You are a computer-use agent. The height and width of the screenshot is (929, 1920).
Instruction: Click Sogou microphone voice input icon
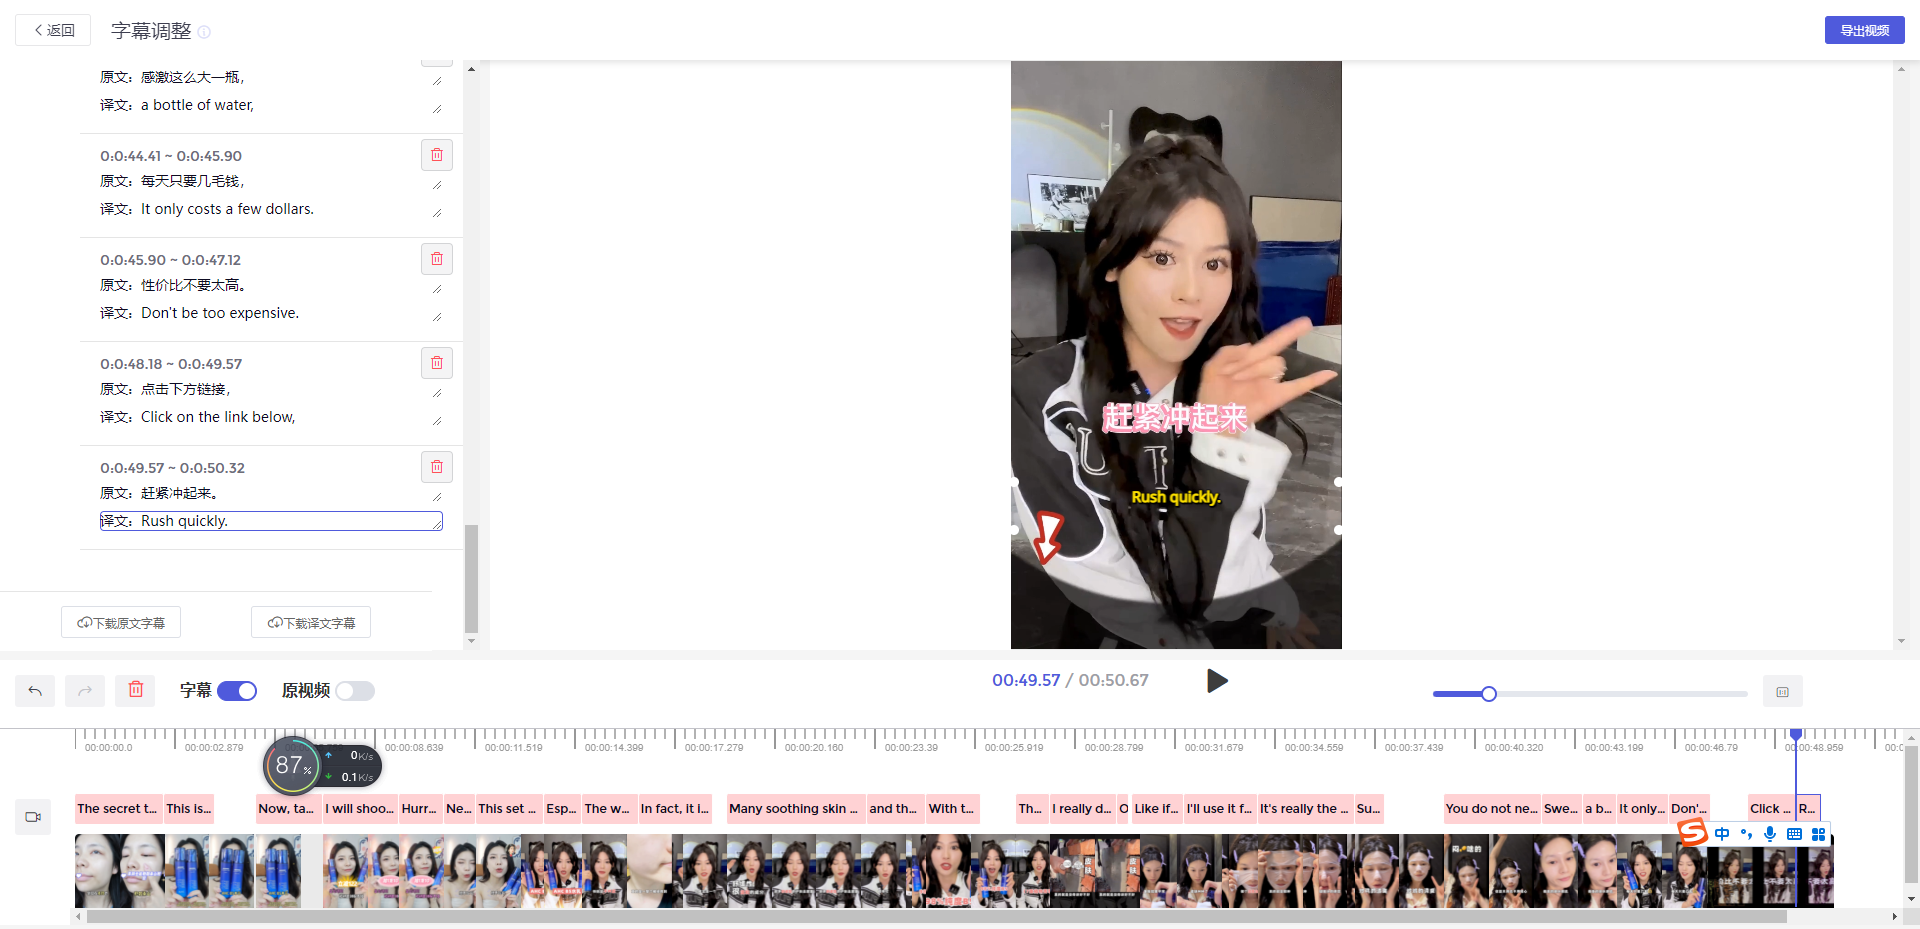tap(1770, 834)
